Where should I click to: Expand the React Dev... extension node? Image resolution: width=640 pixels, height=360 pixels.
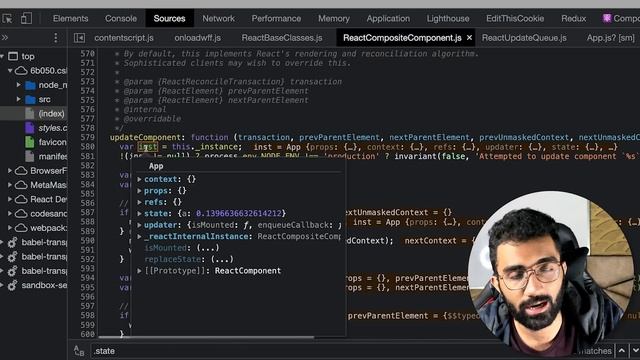pos(10,199)
